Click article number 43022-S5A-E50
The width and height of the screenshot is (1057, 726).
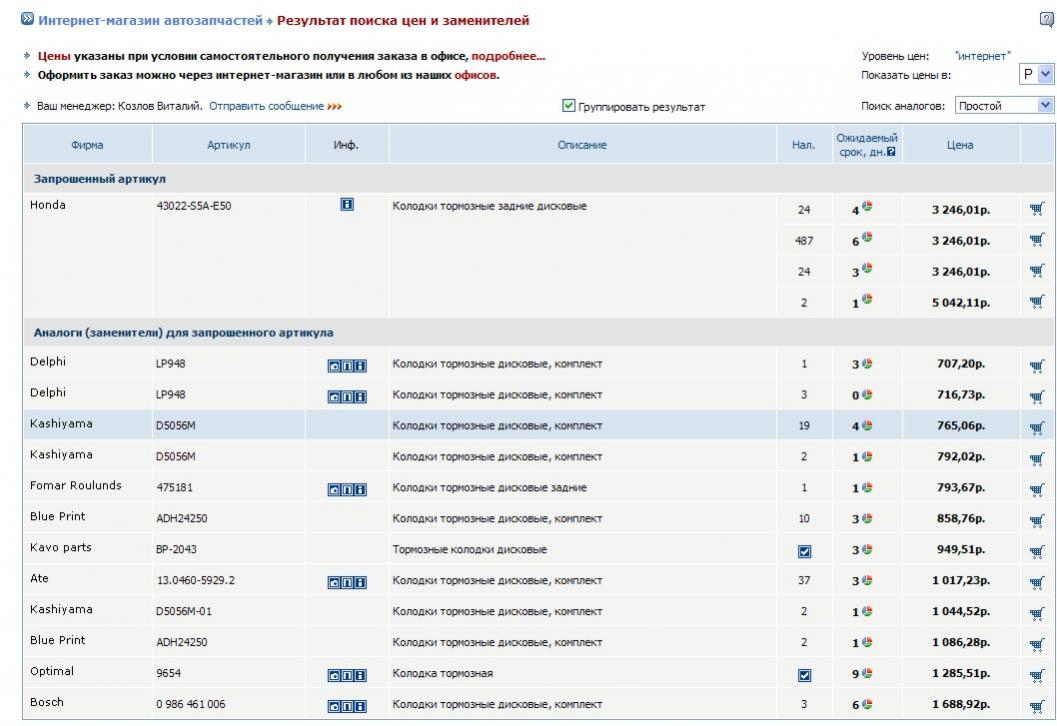tap(194, 206)
